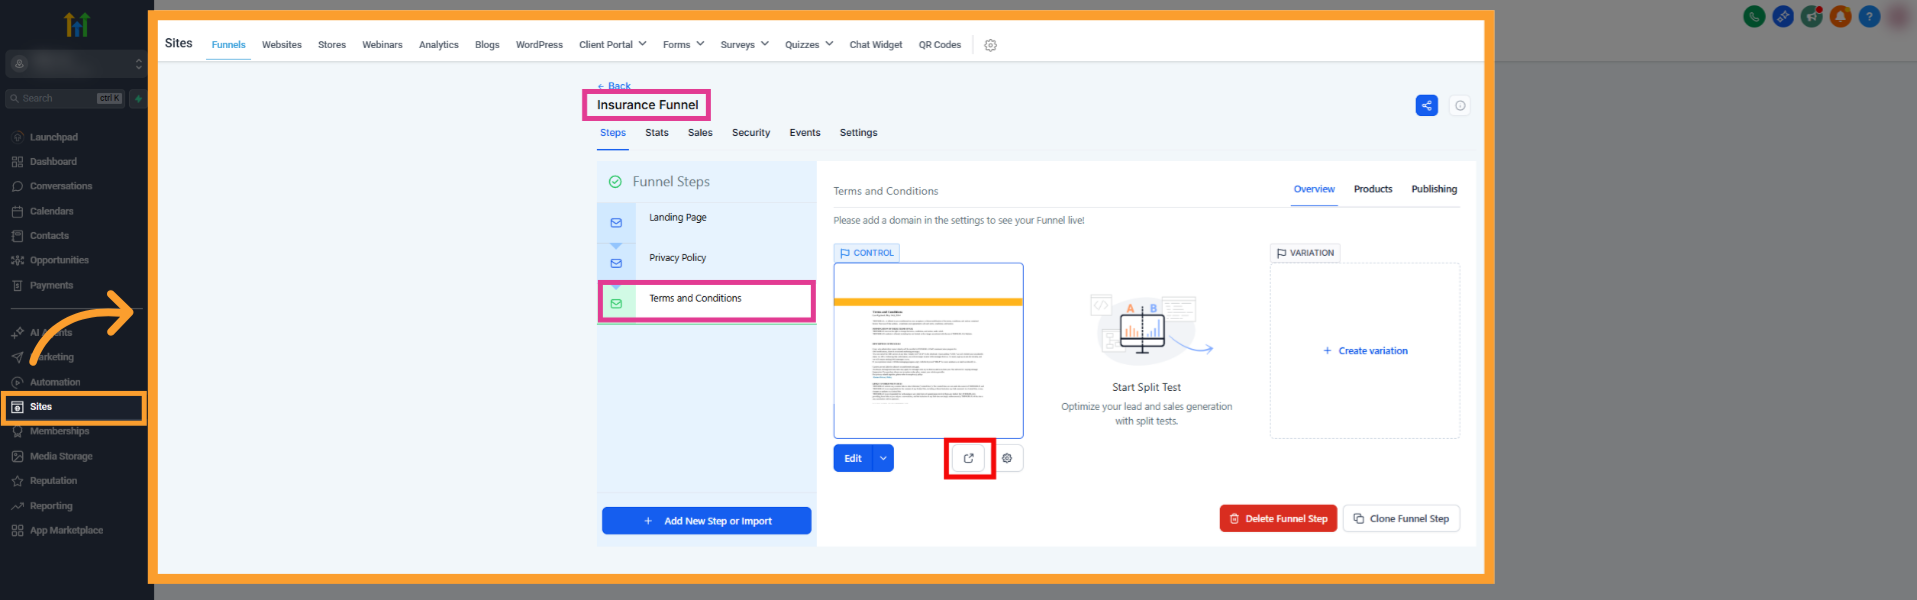Switch to the funnel Sales tab
This screenshot has width=1917, height=600.
click(700, 133)
